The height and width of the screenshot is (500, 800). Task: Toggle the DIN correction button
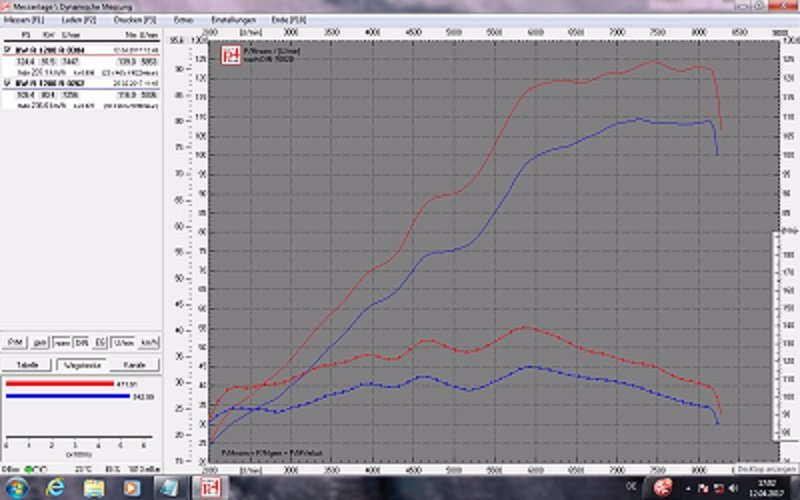(x=82, y=342)
